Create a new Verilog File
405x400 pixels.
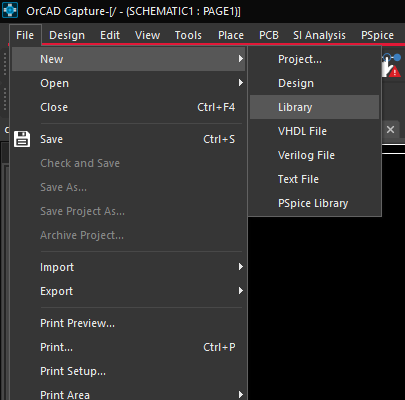(314, 155)
